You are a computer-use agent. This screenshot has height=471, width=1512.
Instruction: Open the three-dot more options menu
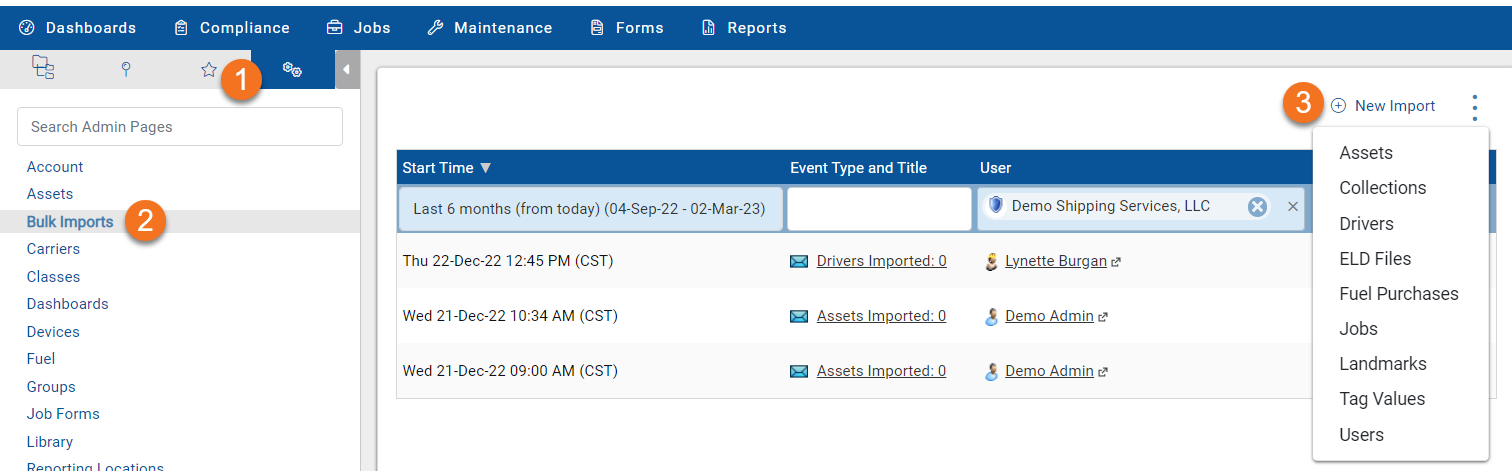point(1475,107)
